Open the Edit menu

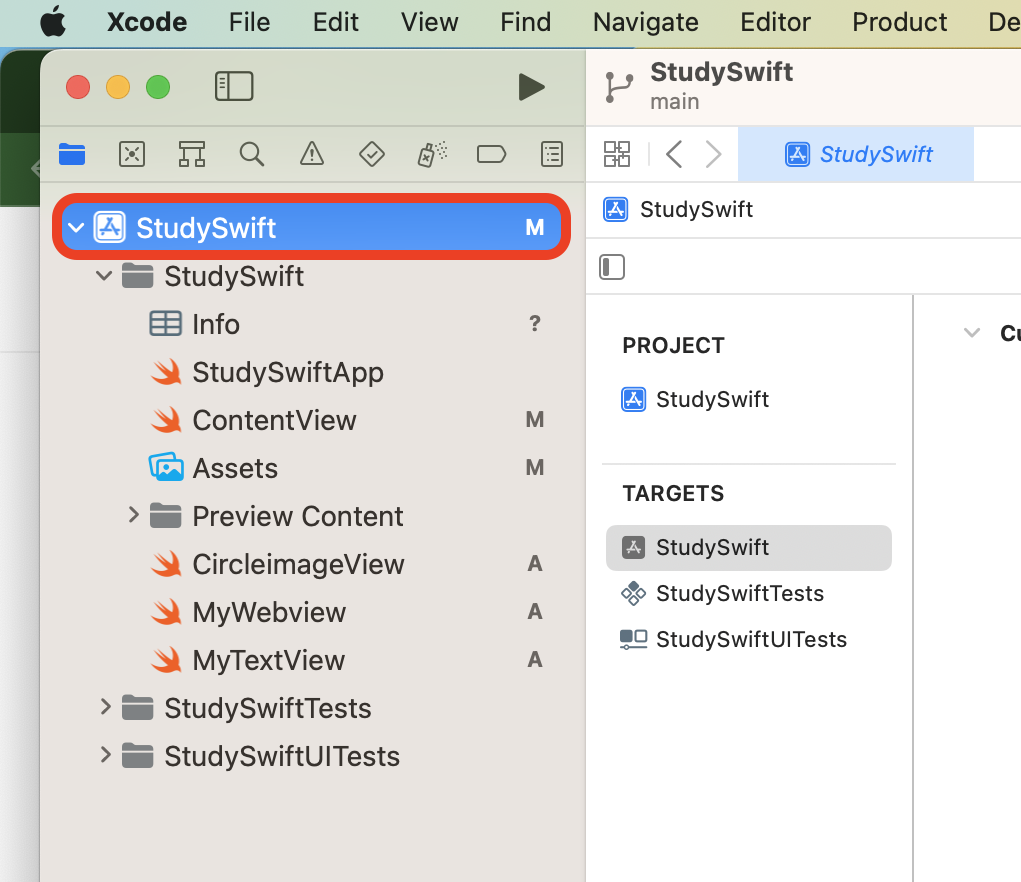coord(335,22)
